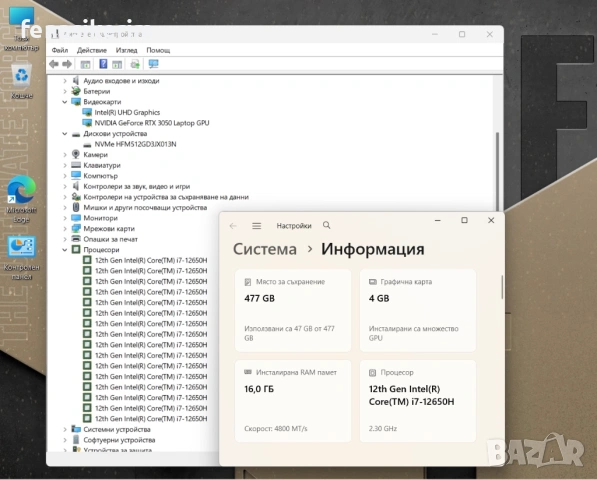The width and height of the screenshot is (597, 480).
Task: Open the hamburger menu in Settings
Action: 257,226
